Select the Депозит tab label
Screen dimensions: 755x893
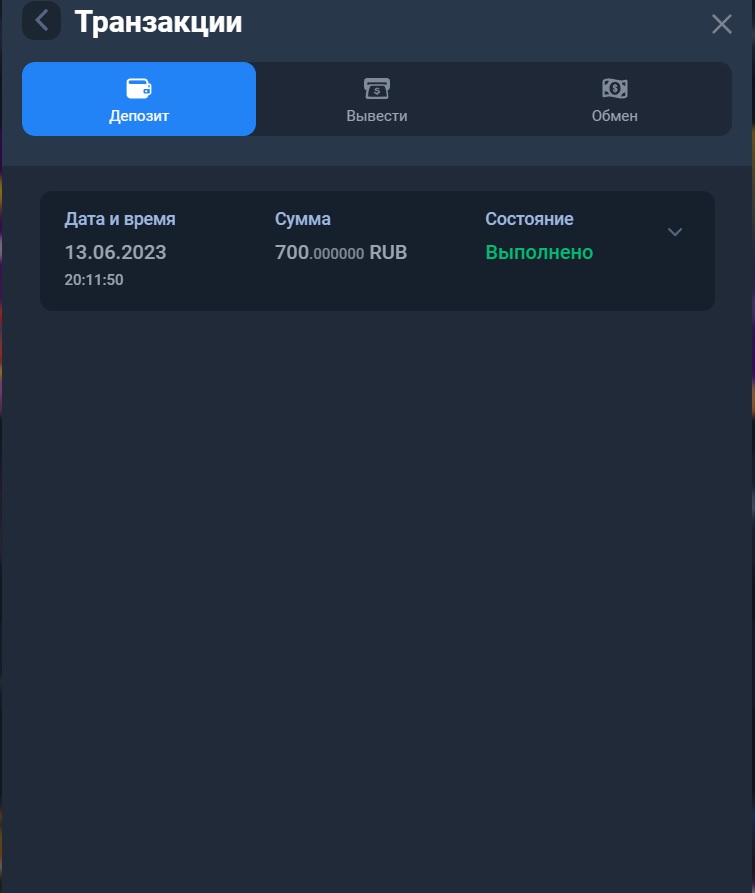(139, 116)
